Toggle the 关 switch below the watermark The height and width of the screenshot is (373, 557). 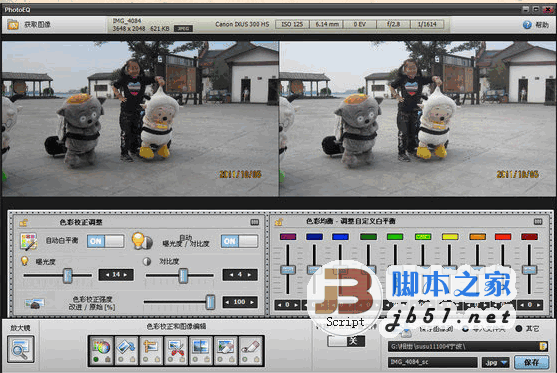pyautogui.click(x=346, y=341)
